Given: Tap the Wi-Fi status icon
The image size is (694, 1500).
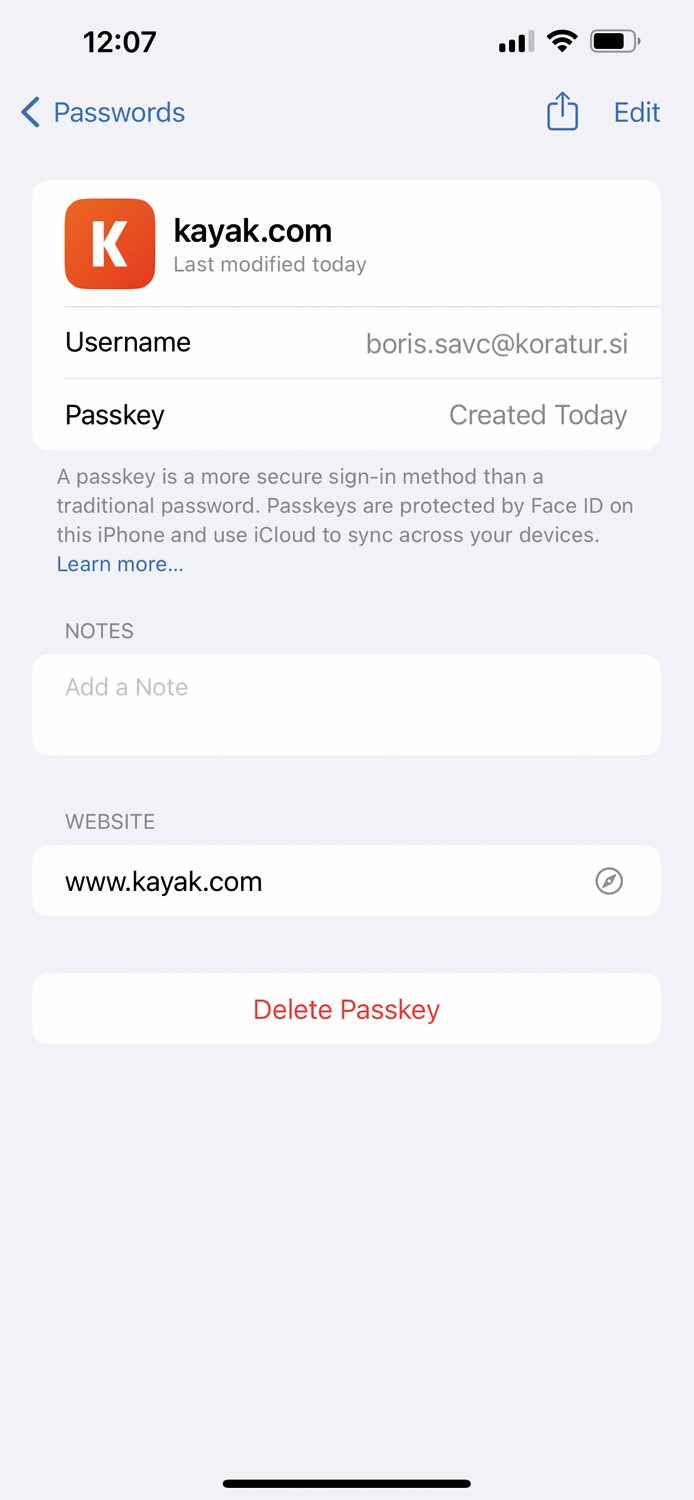Looking at the screenshot, I should [x=563, y=42].
